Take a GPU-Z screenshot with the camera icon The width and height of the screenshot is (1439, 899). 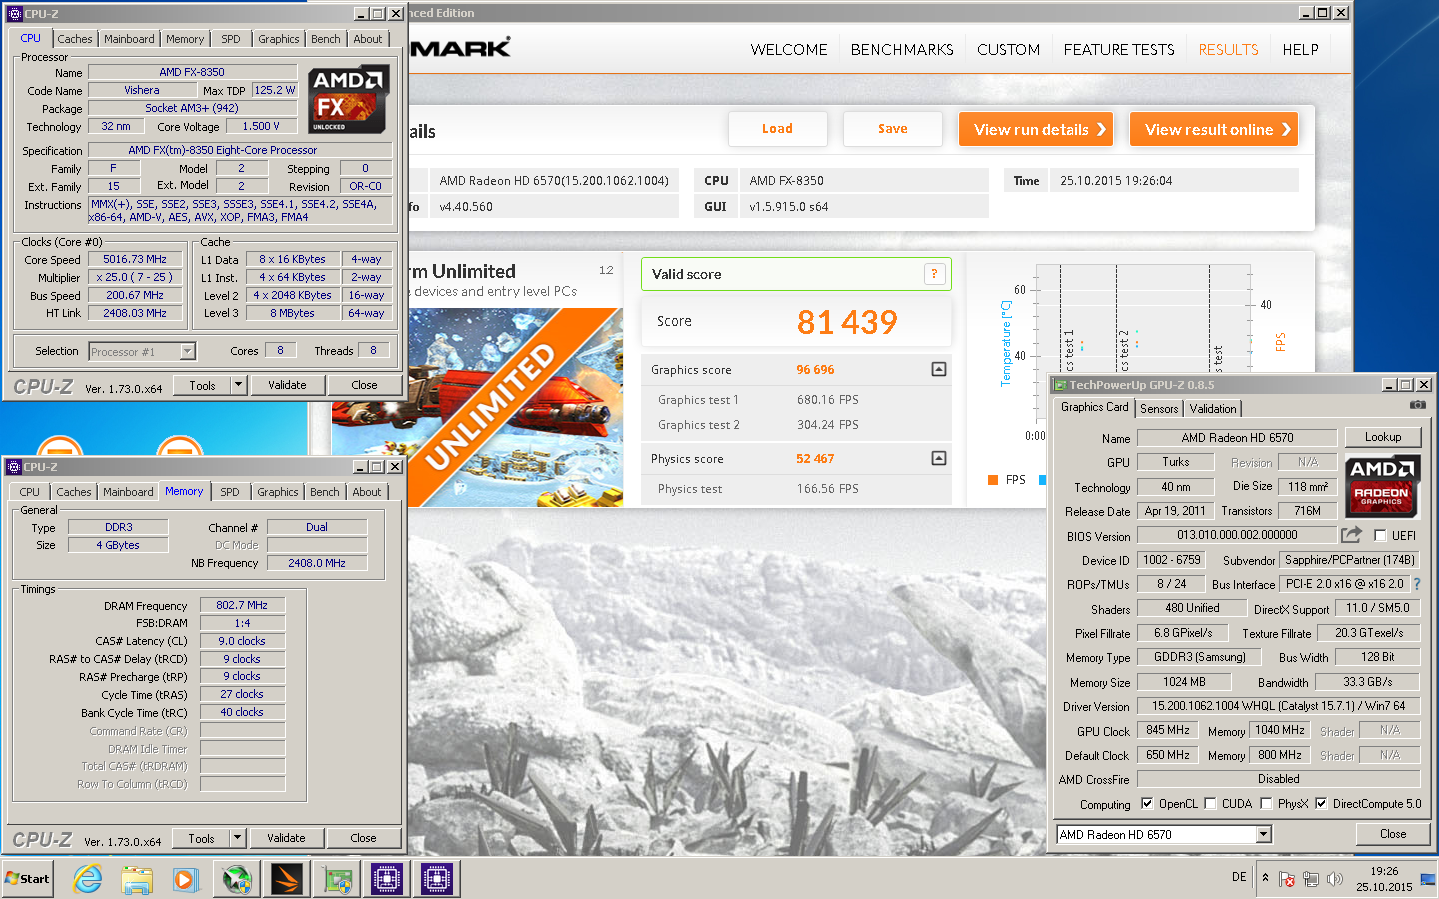tap(1417, 405)
